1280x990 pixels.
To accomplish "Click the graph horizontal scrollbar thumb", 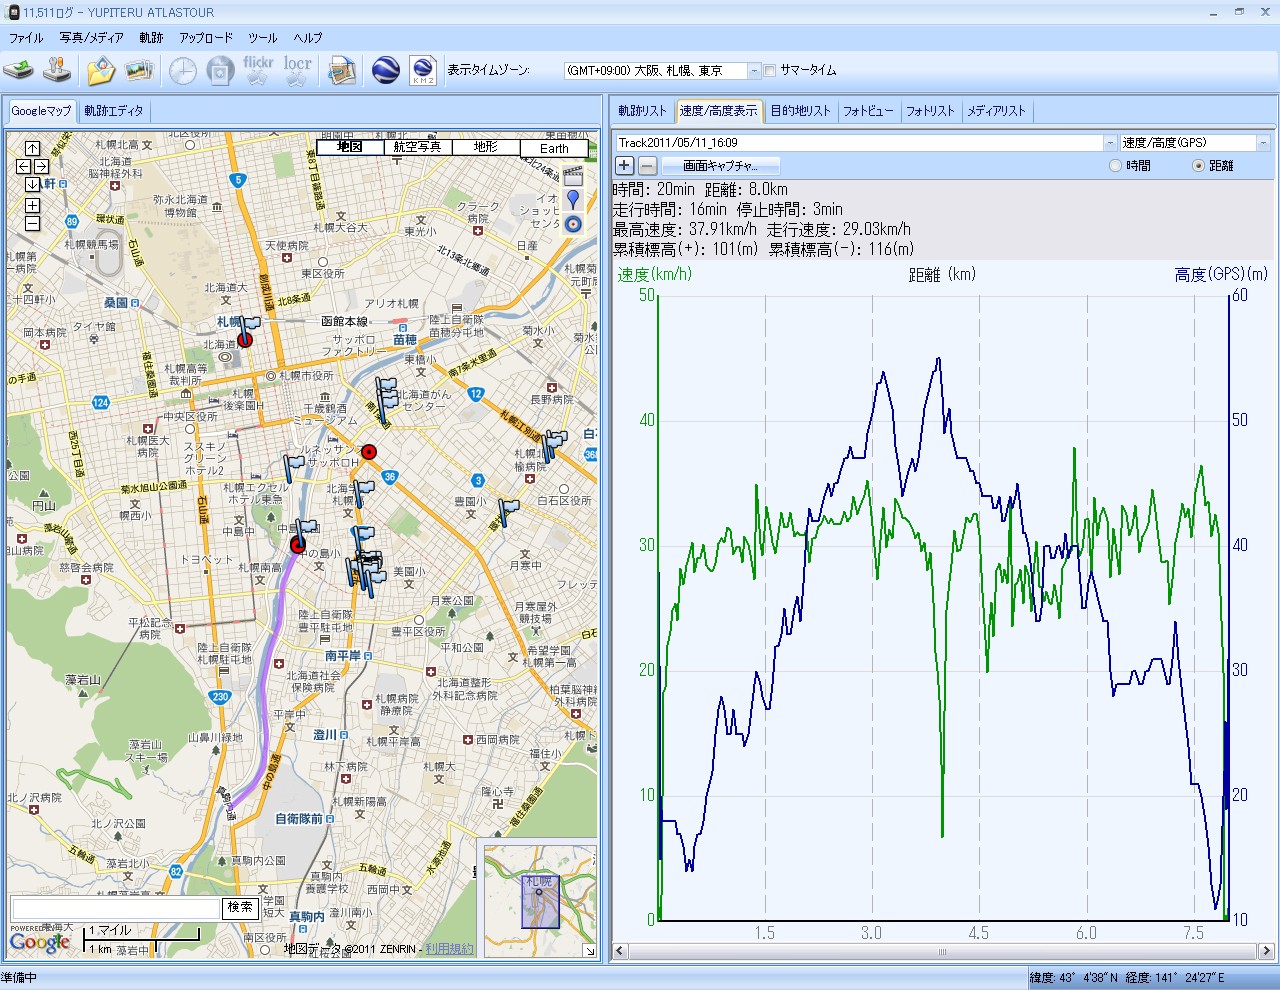I will pos(941,951).
